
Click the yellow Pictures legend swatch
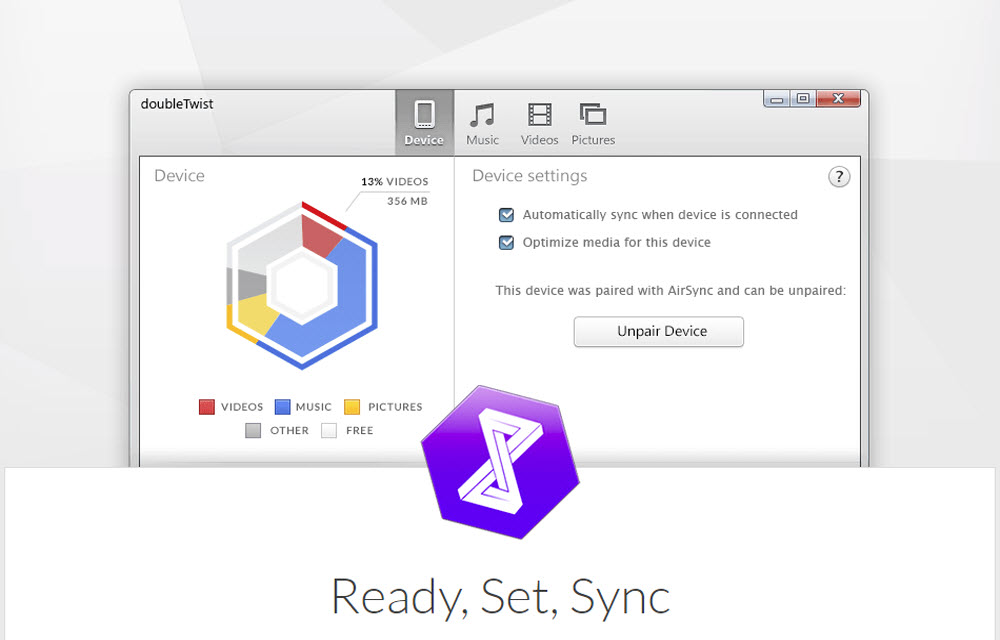click(x=352, y=407)
